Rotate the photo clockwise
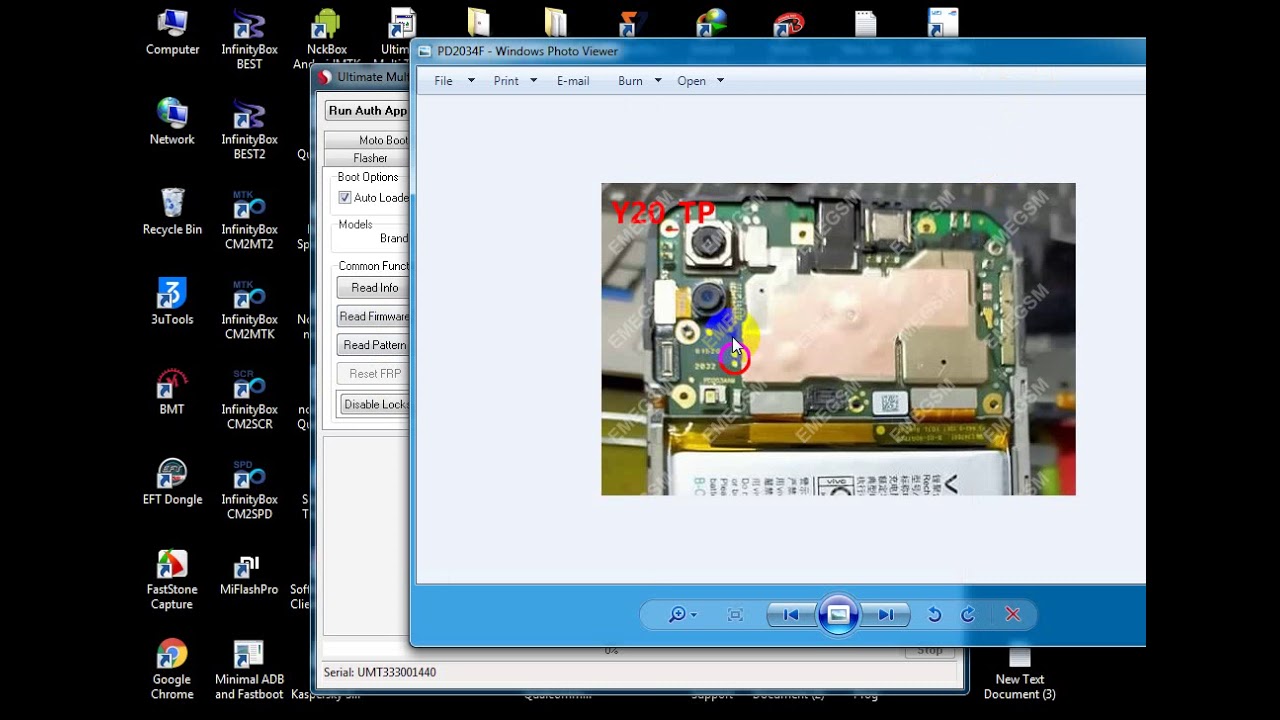Viewport: 1280px width, 720px height. click(x=968, y=615)
